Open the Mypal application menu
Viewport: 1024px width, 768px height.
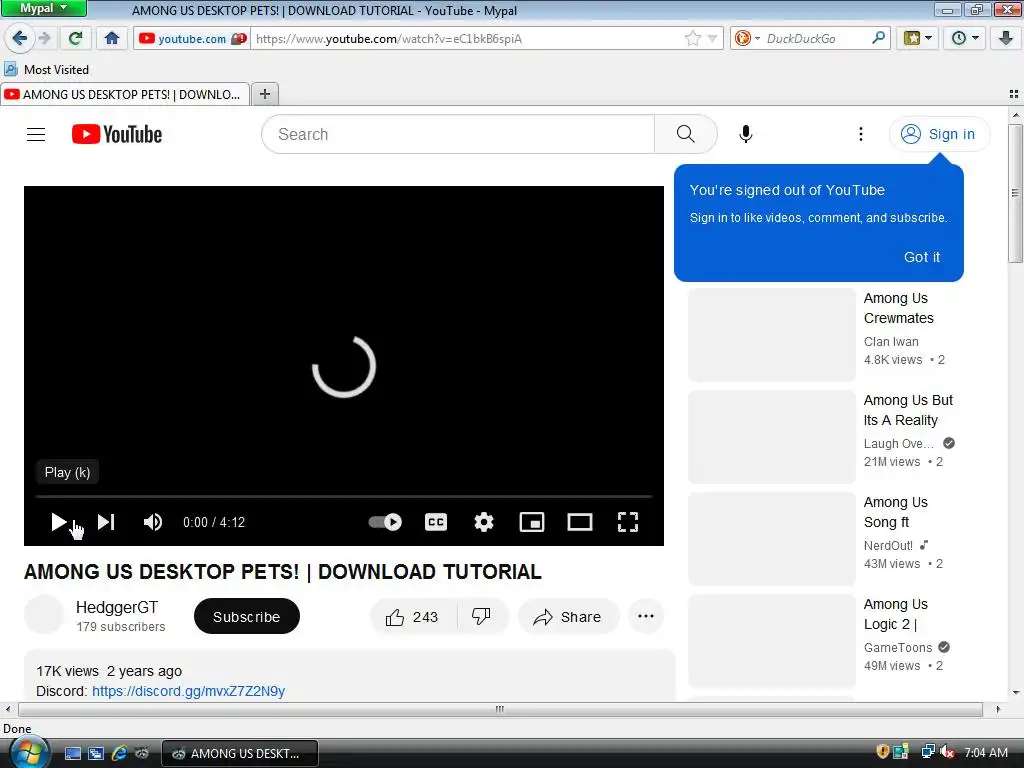coord(43,8)
